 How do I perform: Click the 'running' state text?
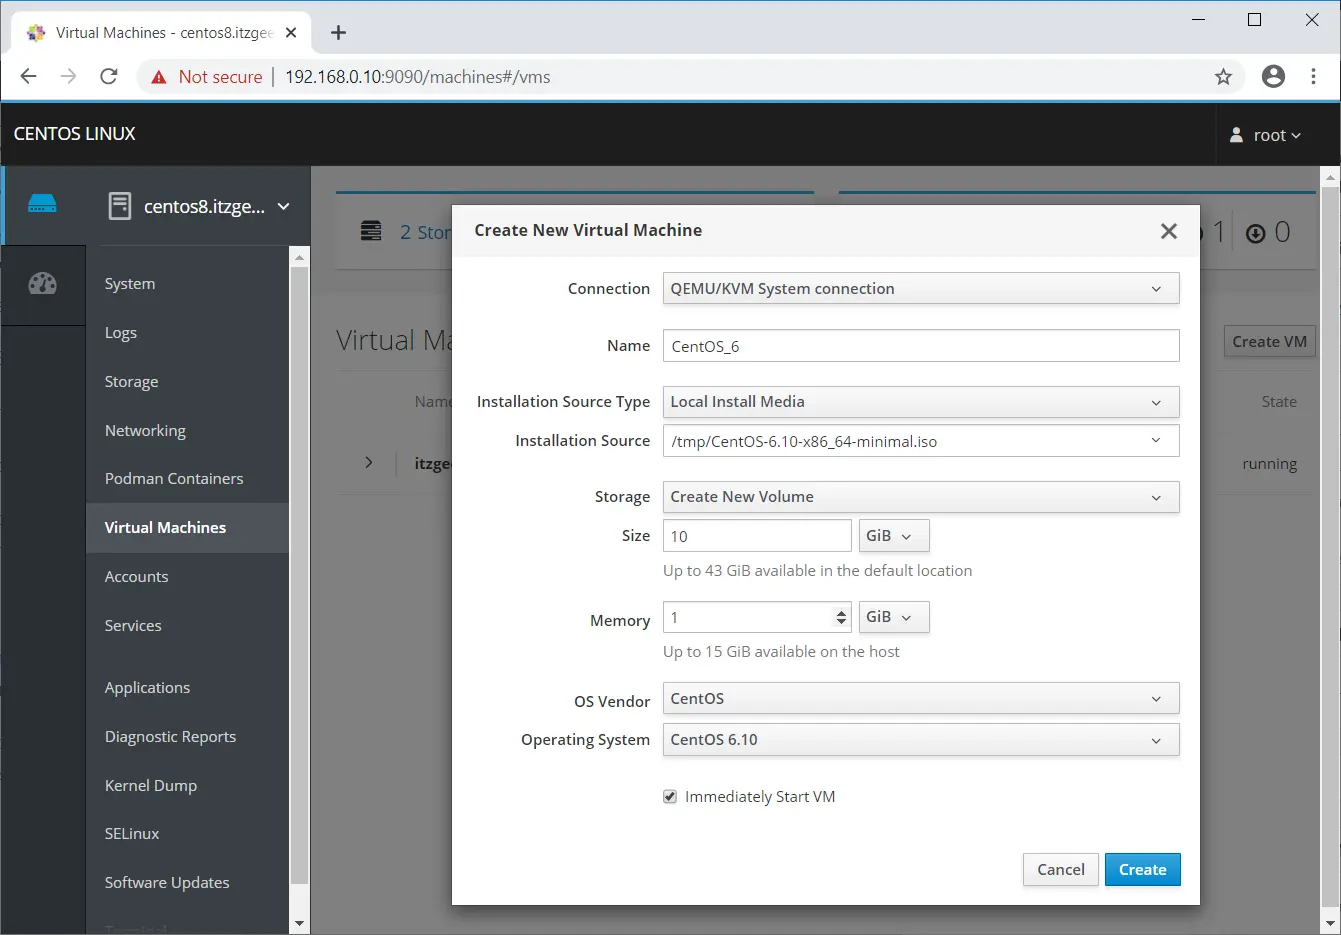click(x=1269, y=464)
